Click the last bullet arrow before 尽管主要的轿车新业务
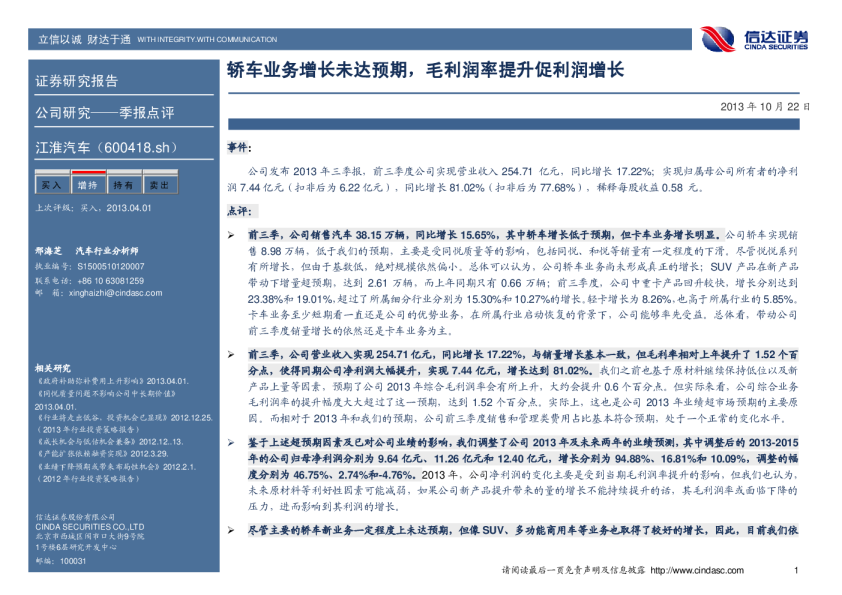This screenshot has width=842, height=595. click(x=231, y=527)
